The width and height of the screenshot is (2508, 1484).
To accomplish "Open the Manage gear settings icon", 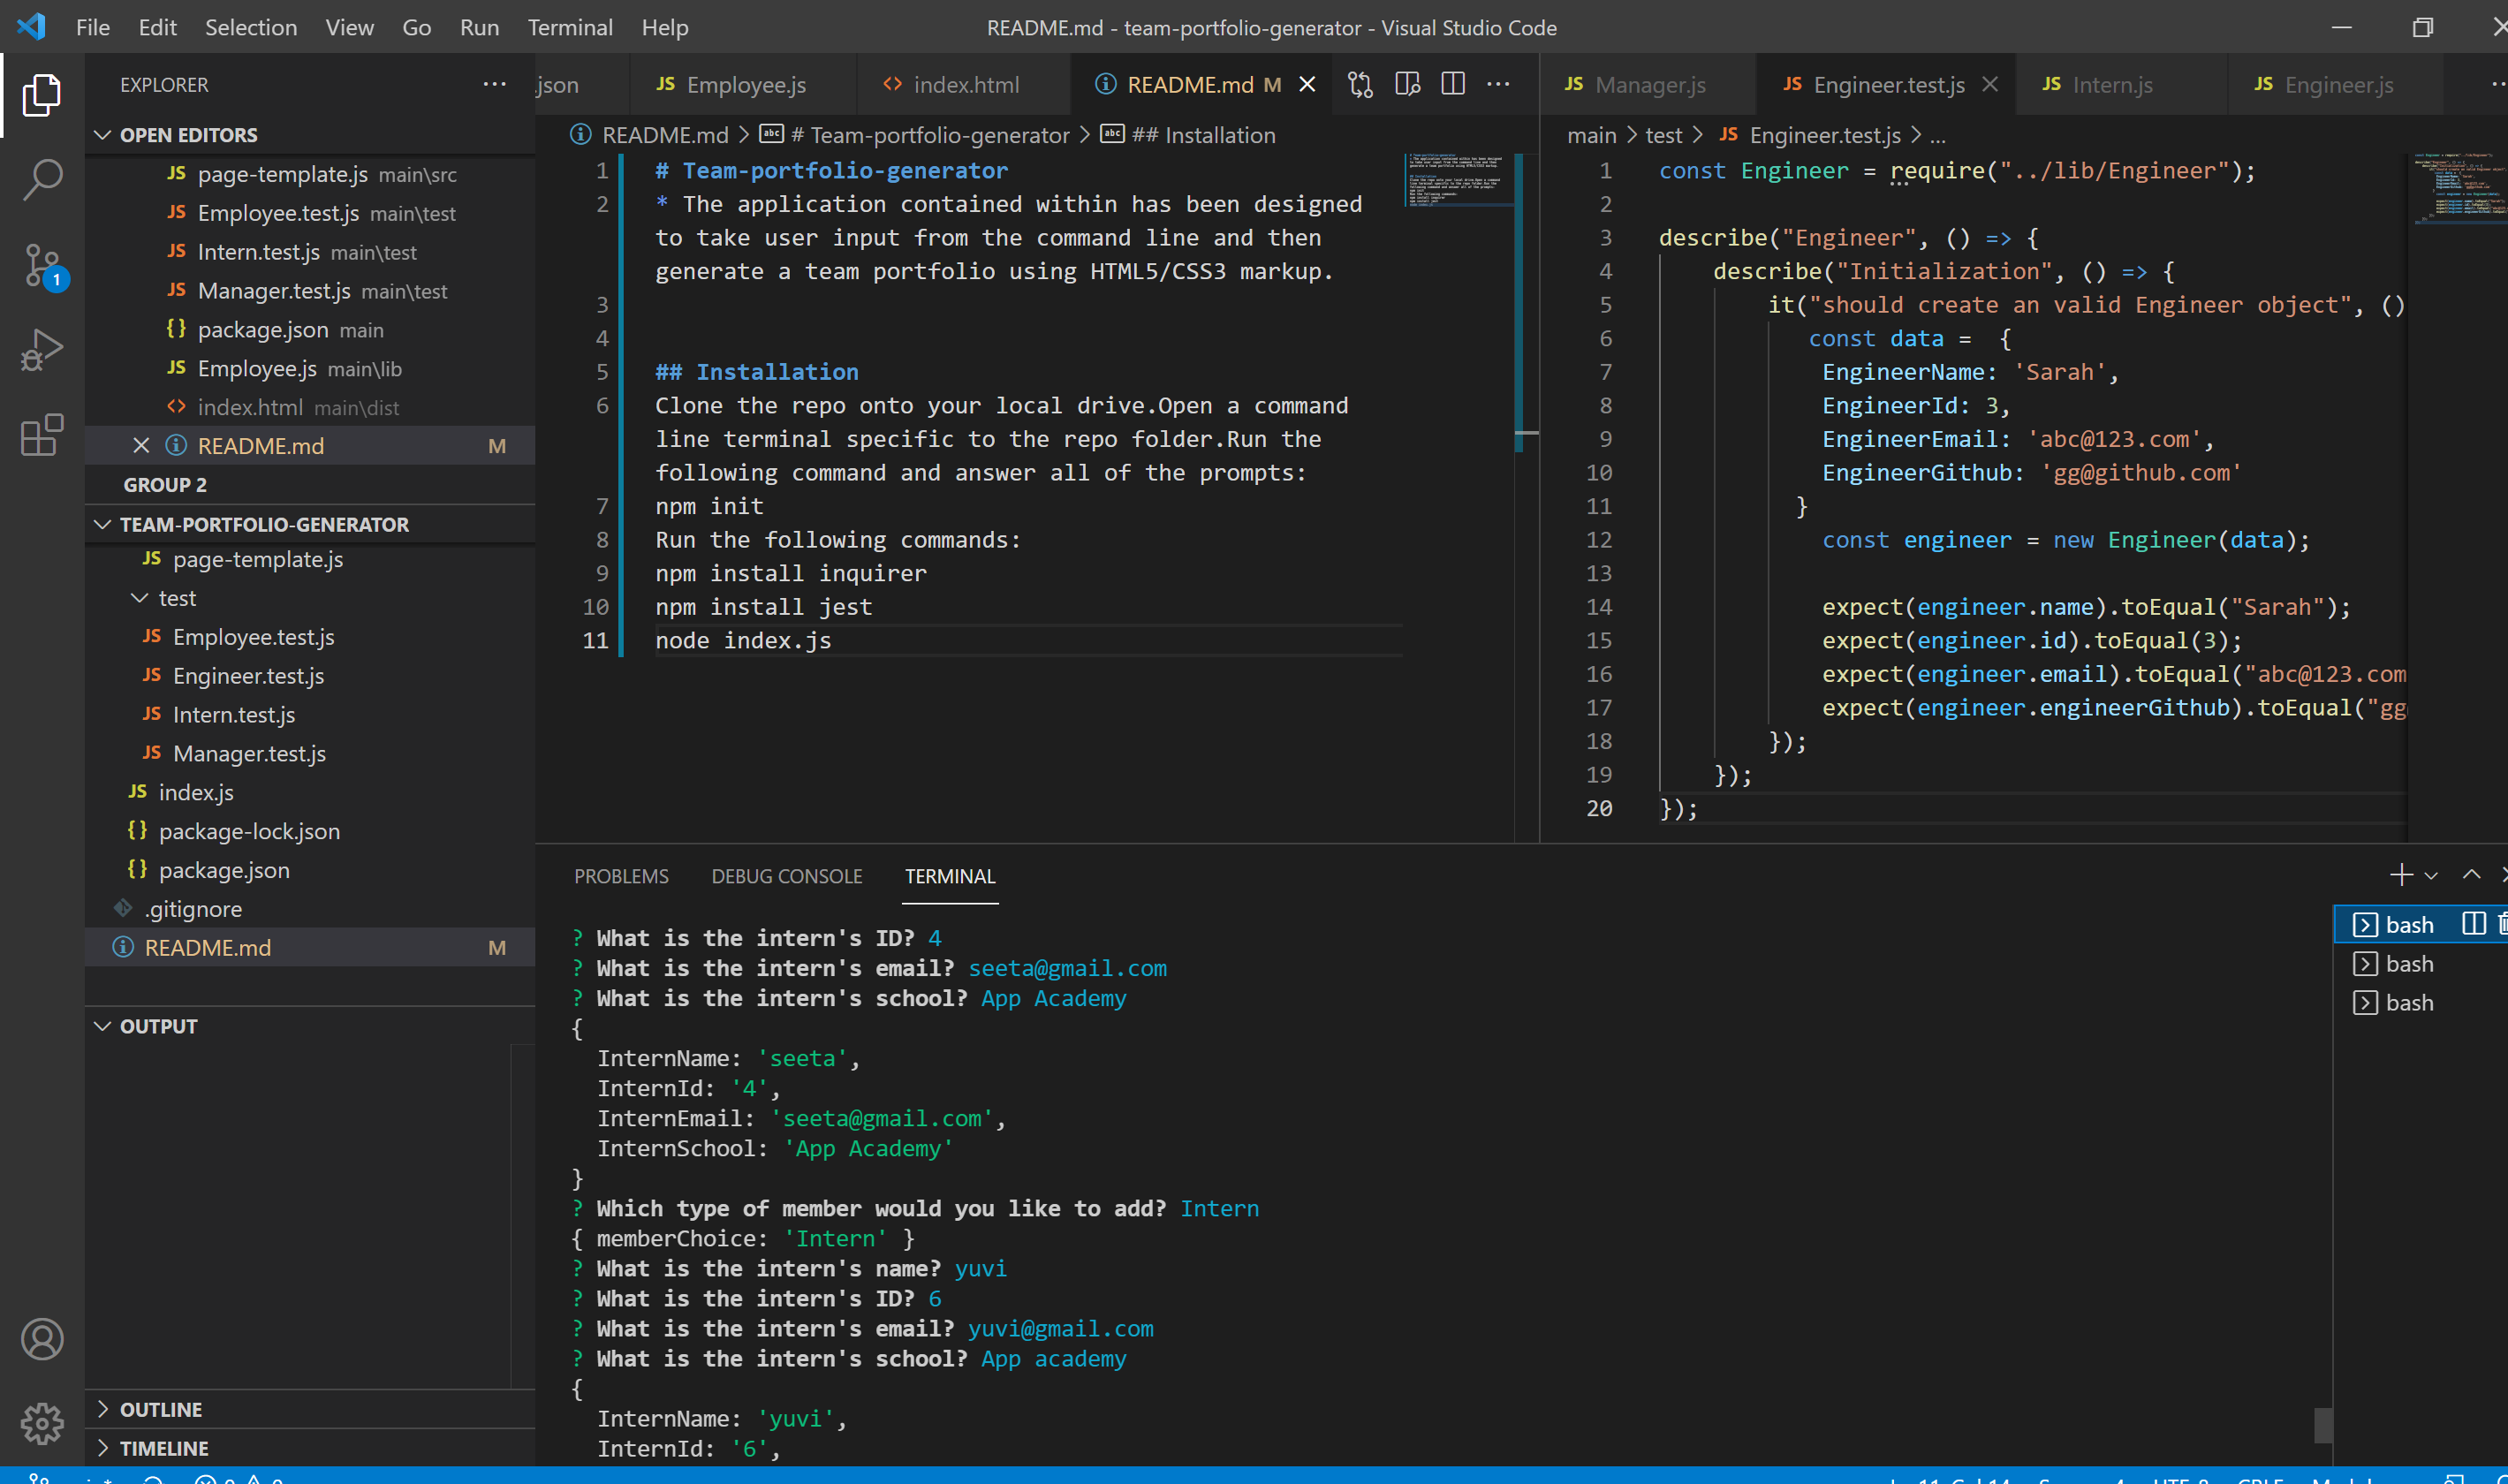I will (x=42, y=1422).
